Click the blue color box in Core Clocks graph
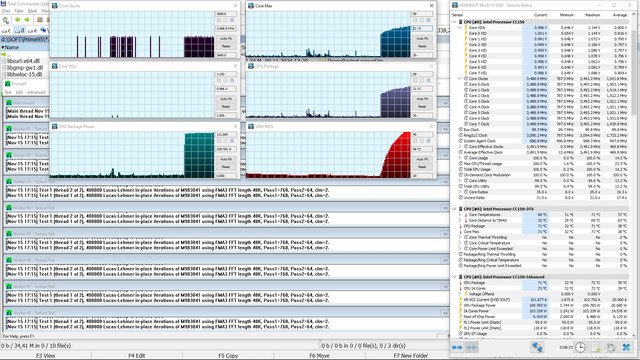This screenshot has height=360, width=640. (x=232, y=20)
